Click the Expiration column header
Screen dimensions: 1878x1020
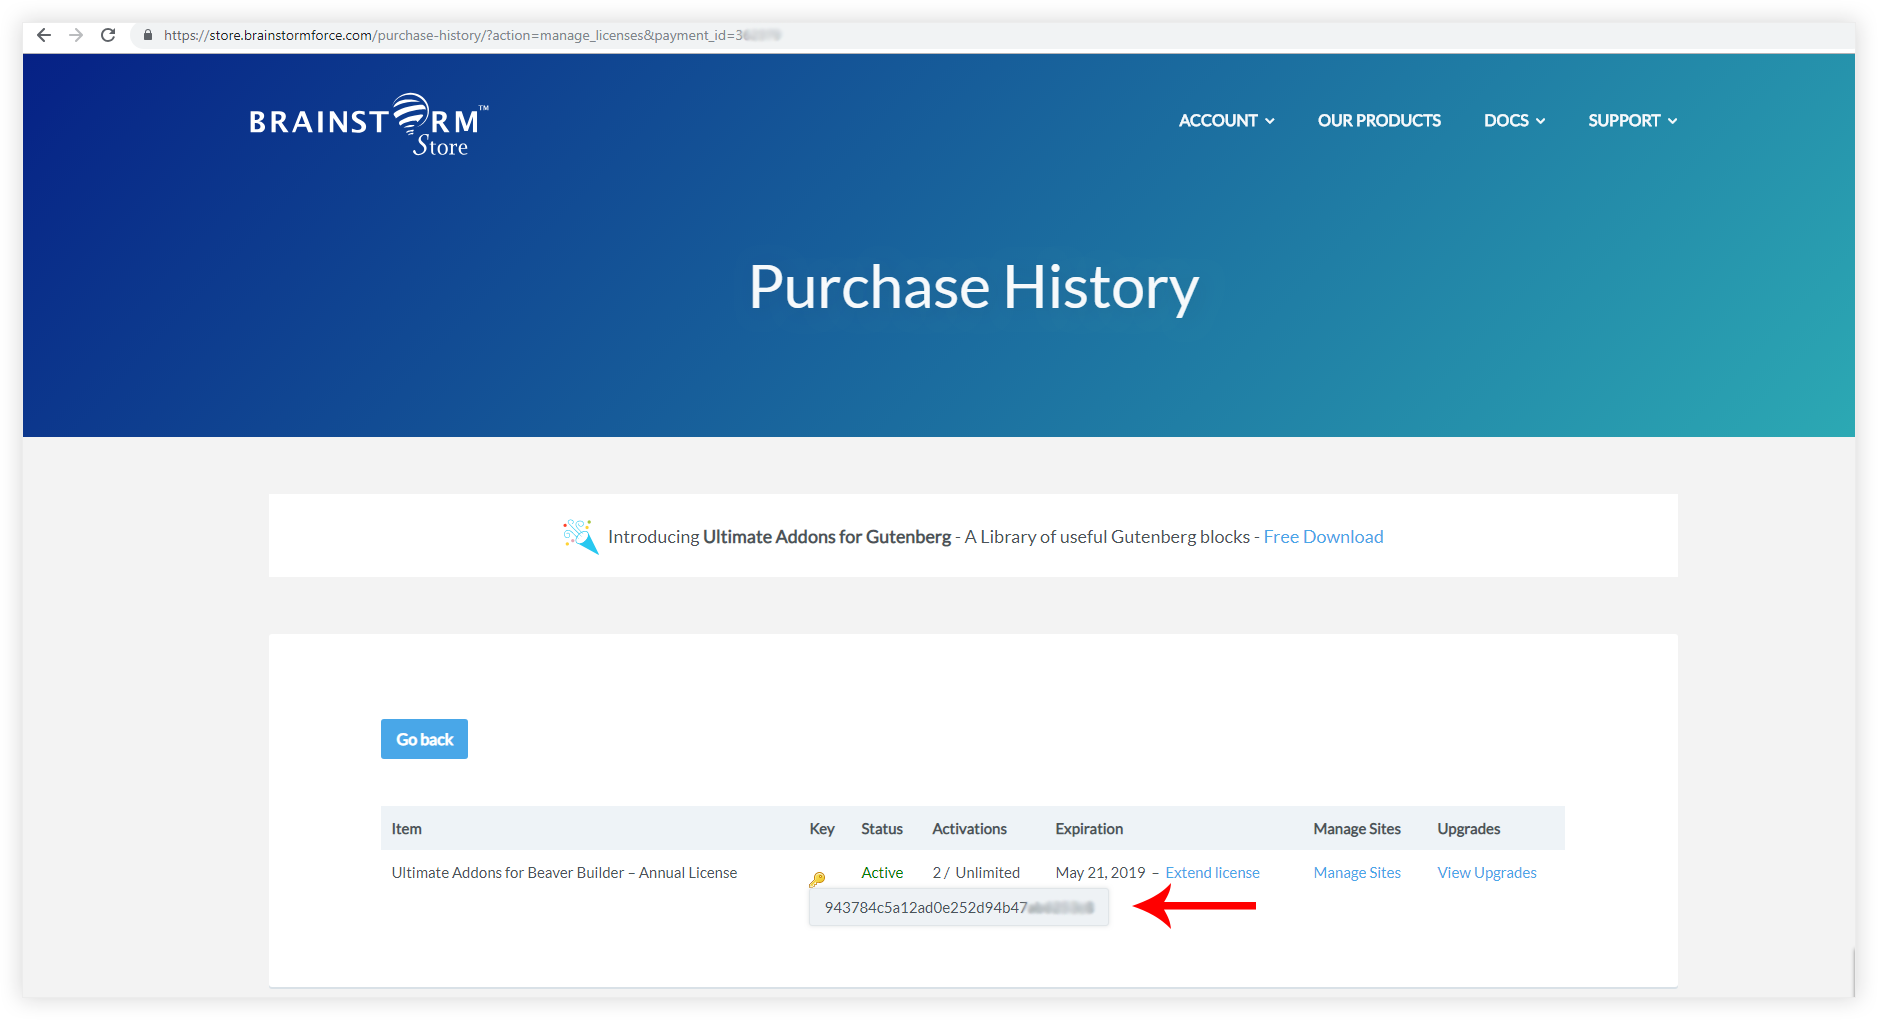[x=1089, y=829]
